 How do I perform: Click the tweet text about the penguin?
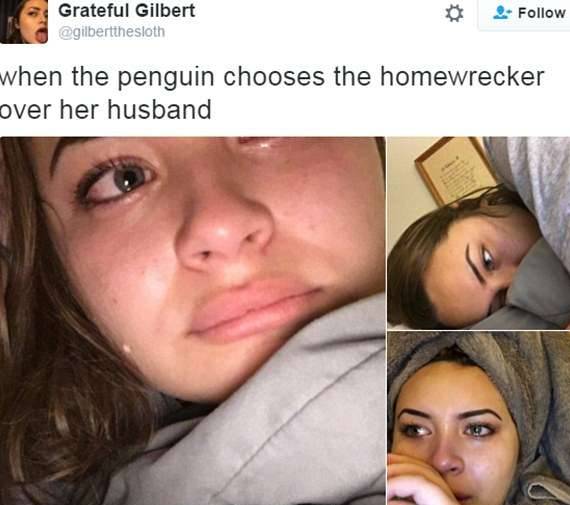click(x=272, y=93)
